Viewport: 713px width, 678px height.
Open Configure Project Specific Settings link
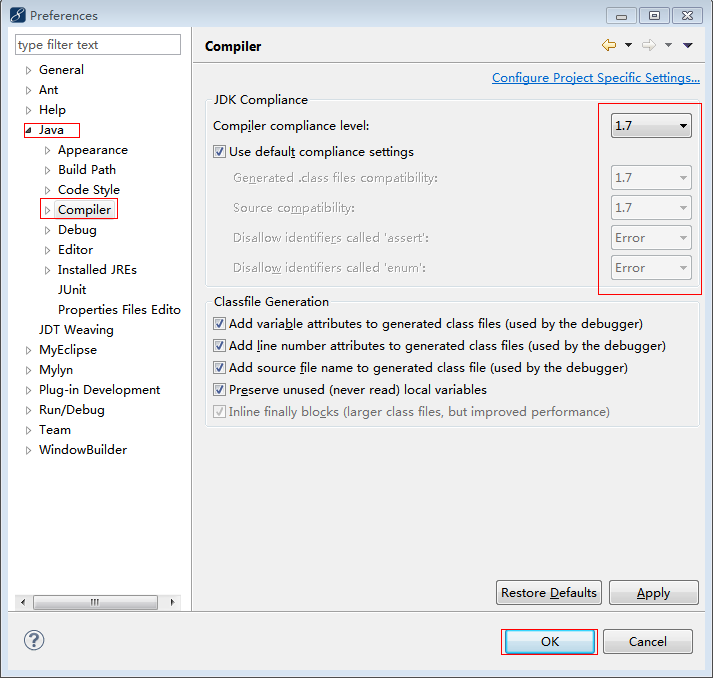(596, 78)
